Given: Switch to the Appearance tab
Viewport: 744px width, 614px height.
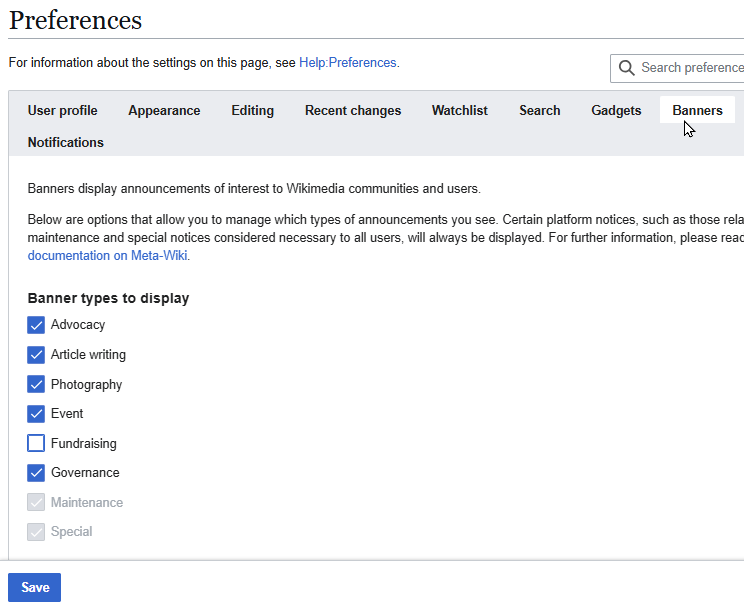Looking at the screenshot, I should point(164,111).
